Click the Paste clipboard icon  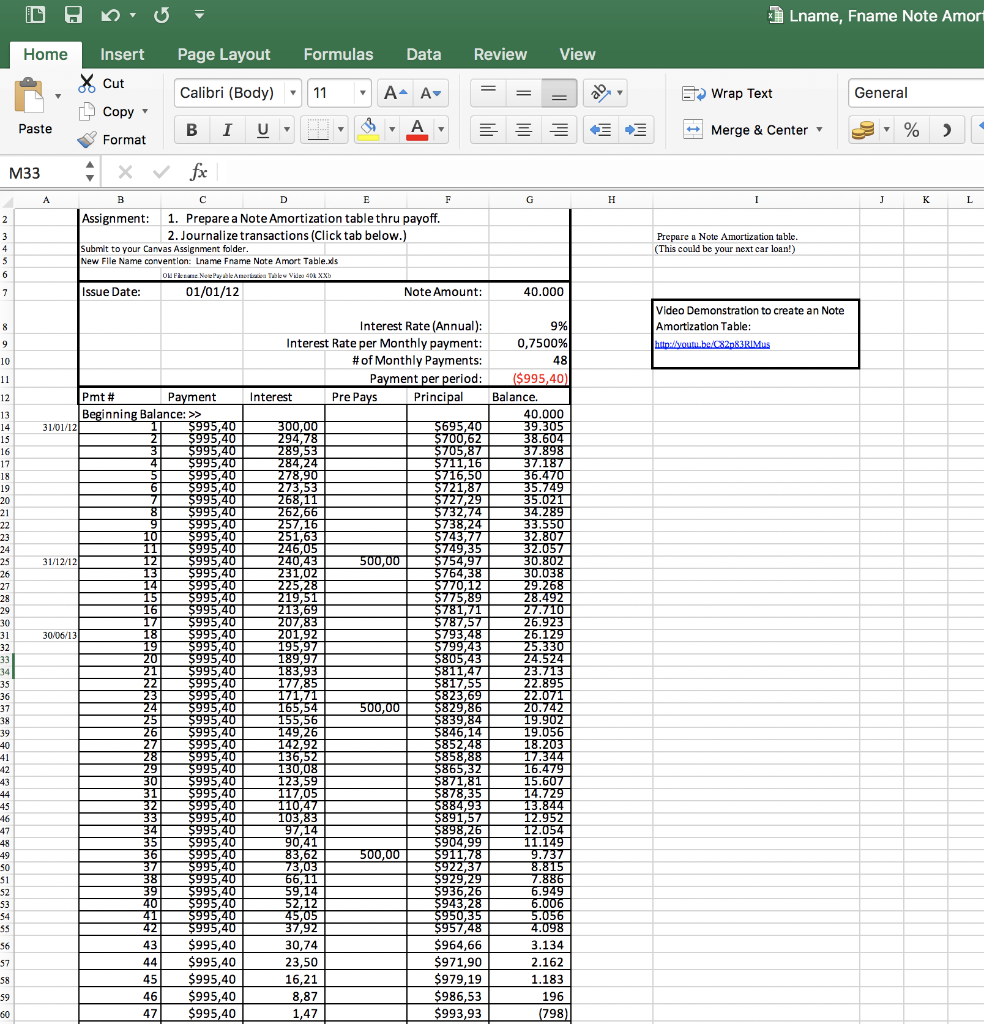(29, 97)
